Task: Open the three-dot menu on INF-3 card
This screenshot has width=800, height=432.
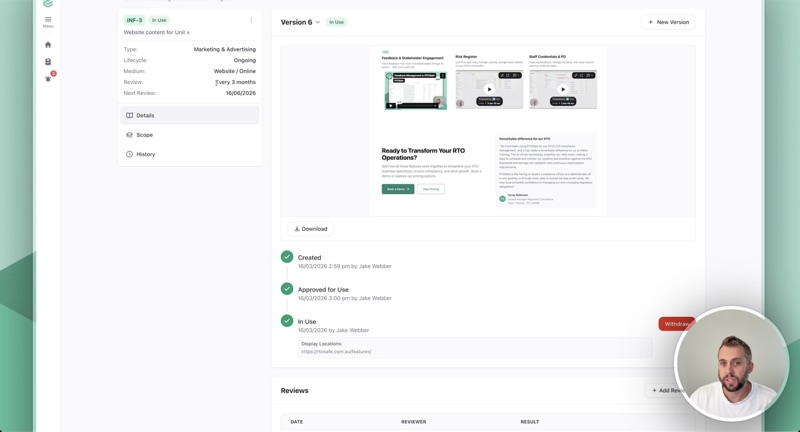Action: (x=251, y=20)
